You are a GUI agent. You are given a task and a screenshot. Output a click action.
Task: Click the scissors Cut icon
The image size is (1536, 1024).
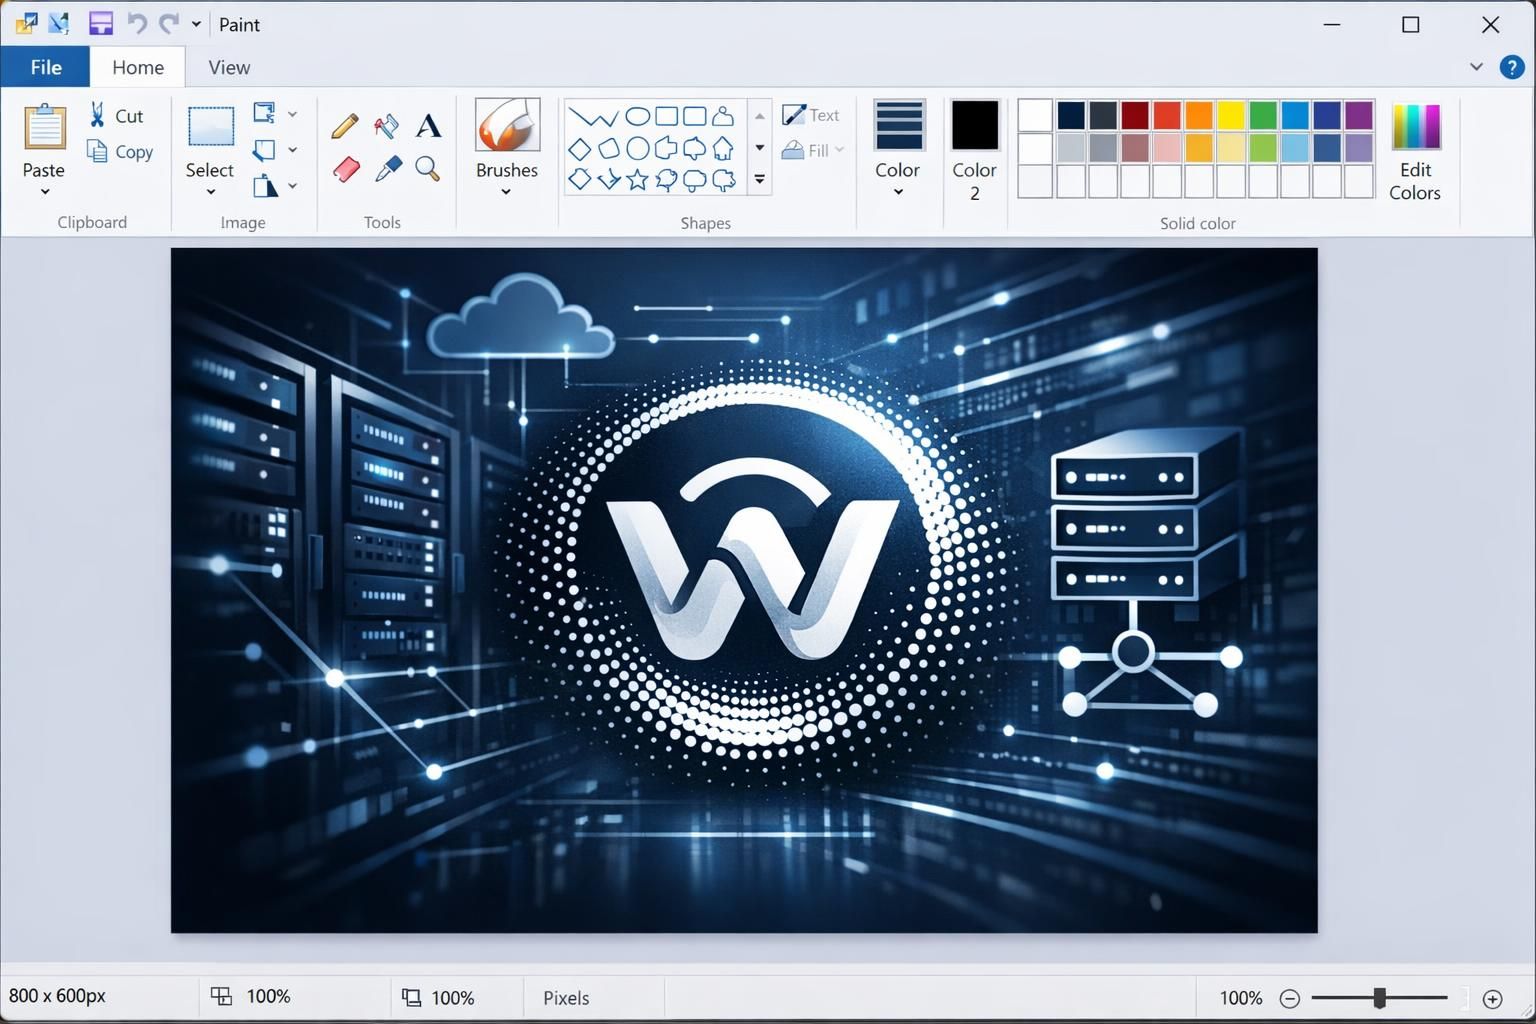pos(97,115)
